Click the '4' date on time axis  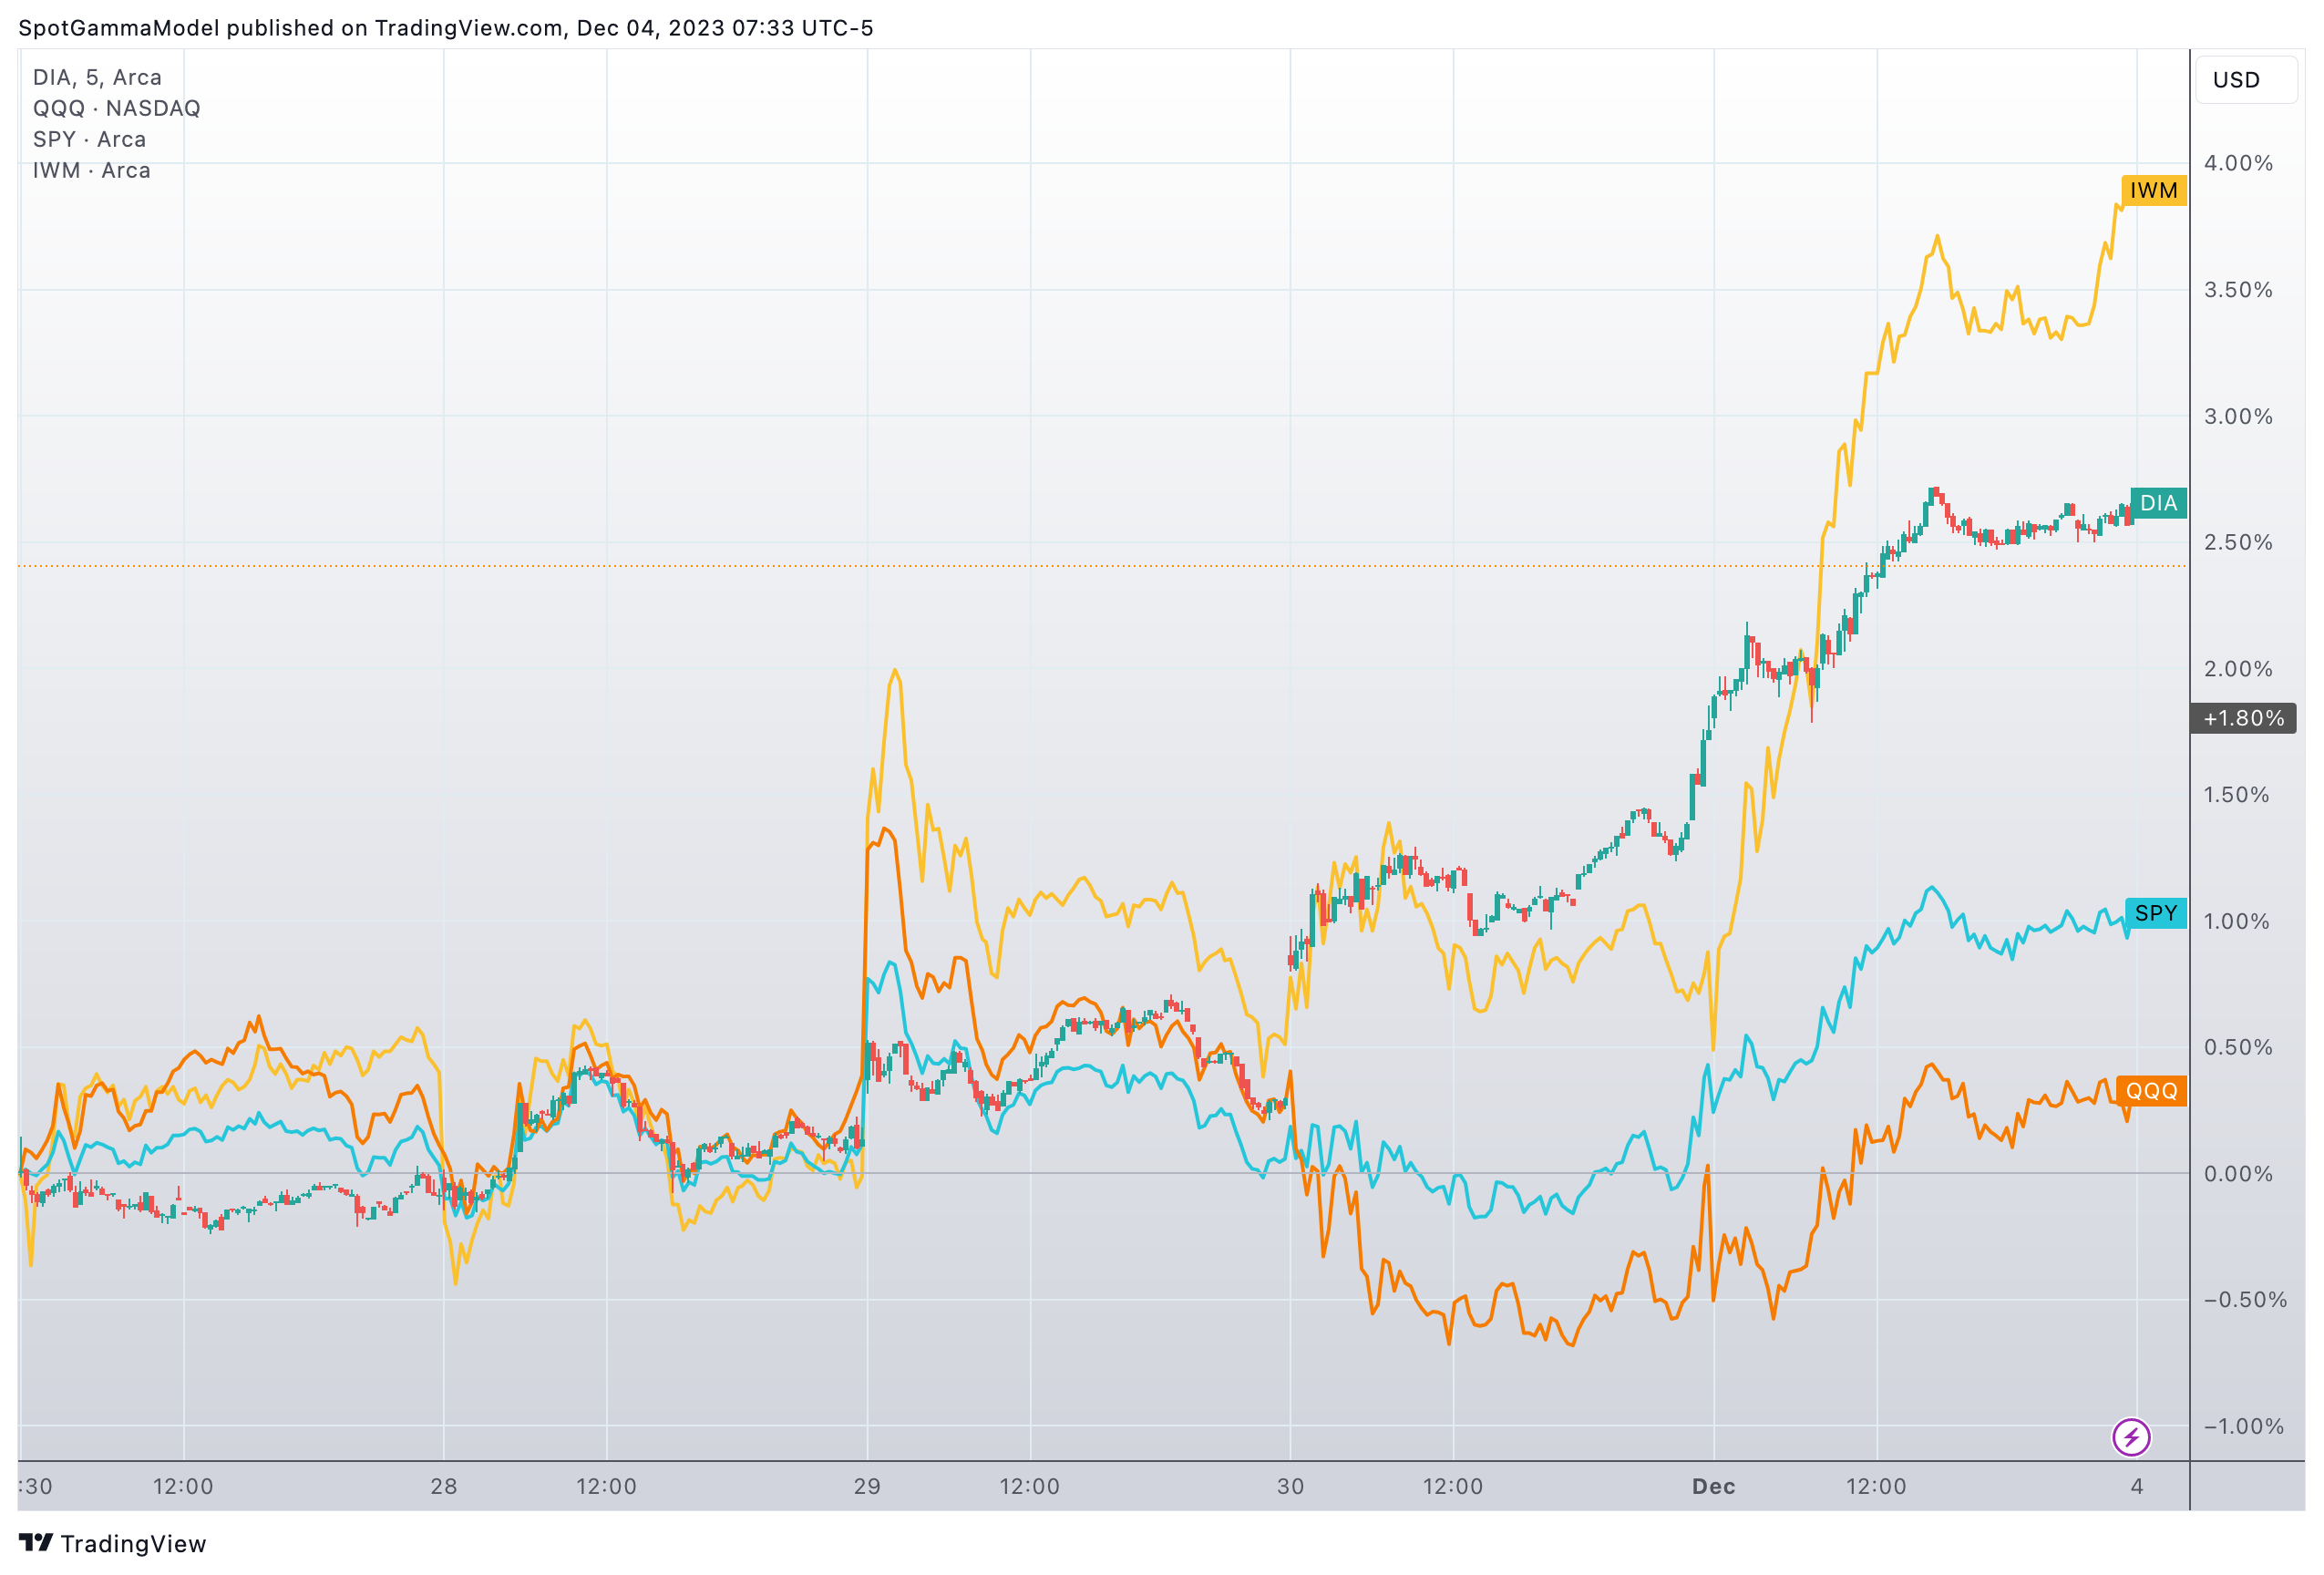[2137, 1486]
